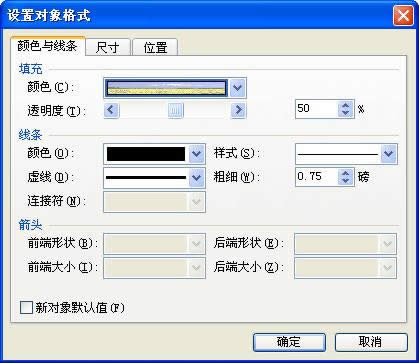Click the 填充 section label

pos(31,69)
